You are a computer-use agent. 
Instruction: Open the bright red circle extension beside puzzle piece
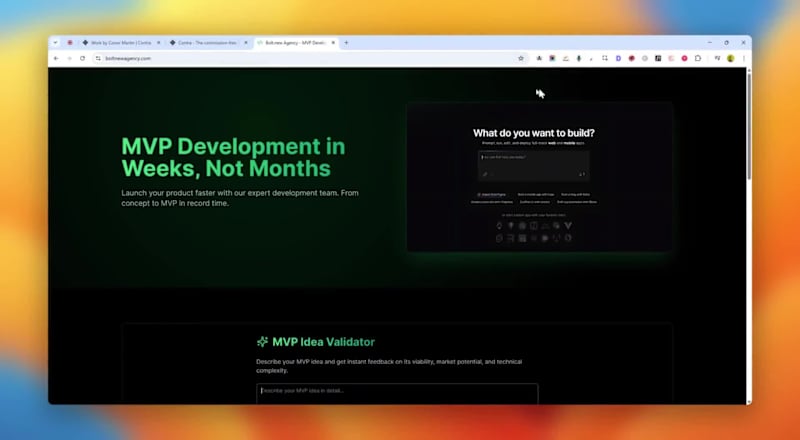(x=685, y=58)
